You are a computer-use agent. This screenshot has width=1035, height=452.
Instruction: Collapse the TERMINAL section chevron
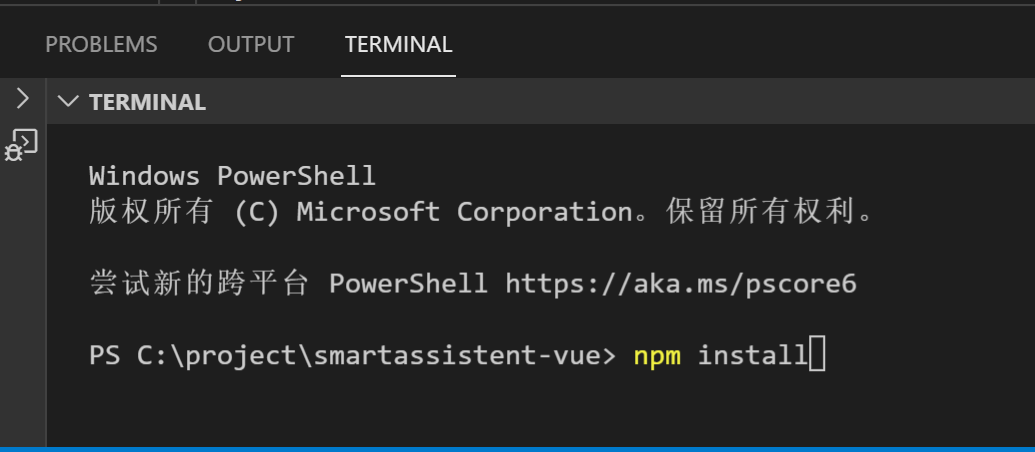coord(68,102)
